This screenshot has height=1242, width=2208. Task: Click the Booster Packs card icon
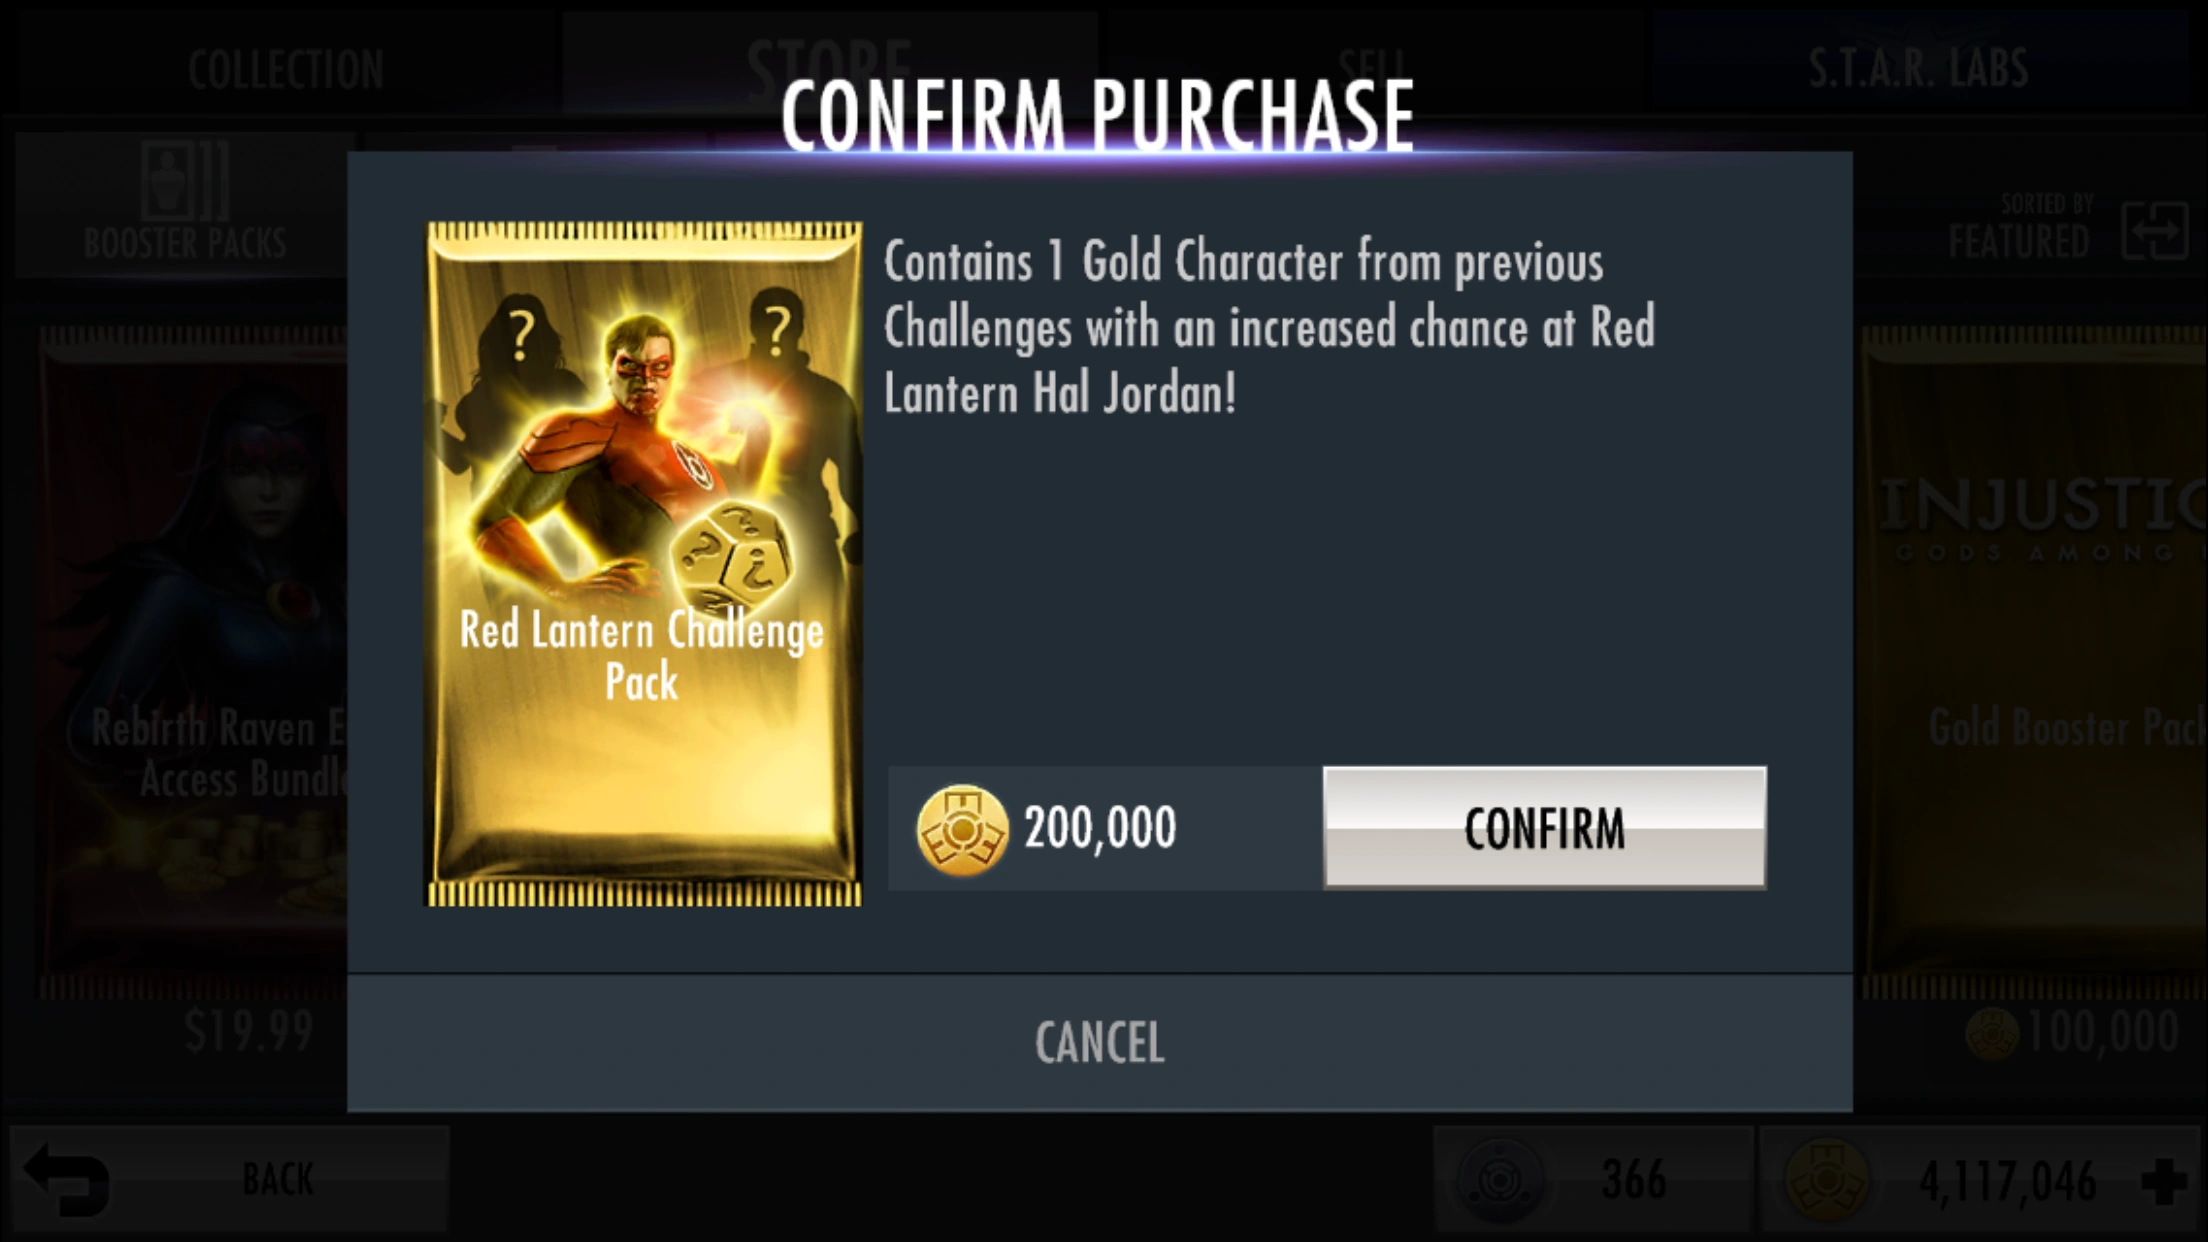click(185, 179)
